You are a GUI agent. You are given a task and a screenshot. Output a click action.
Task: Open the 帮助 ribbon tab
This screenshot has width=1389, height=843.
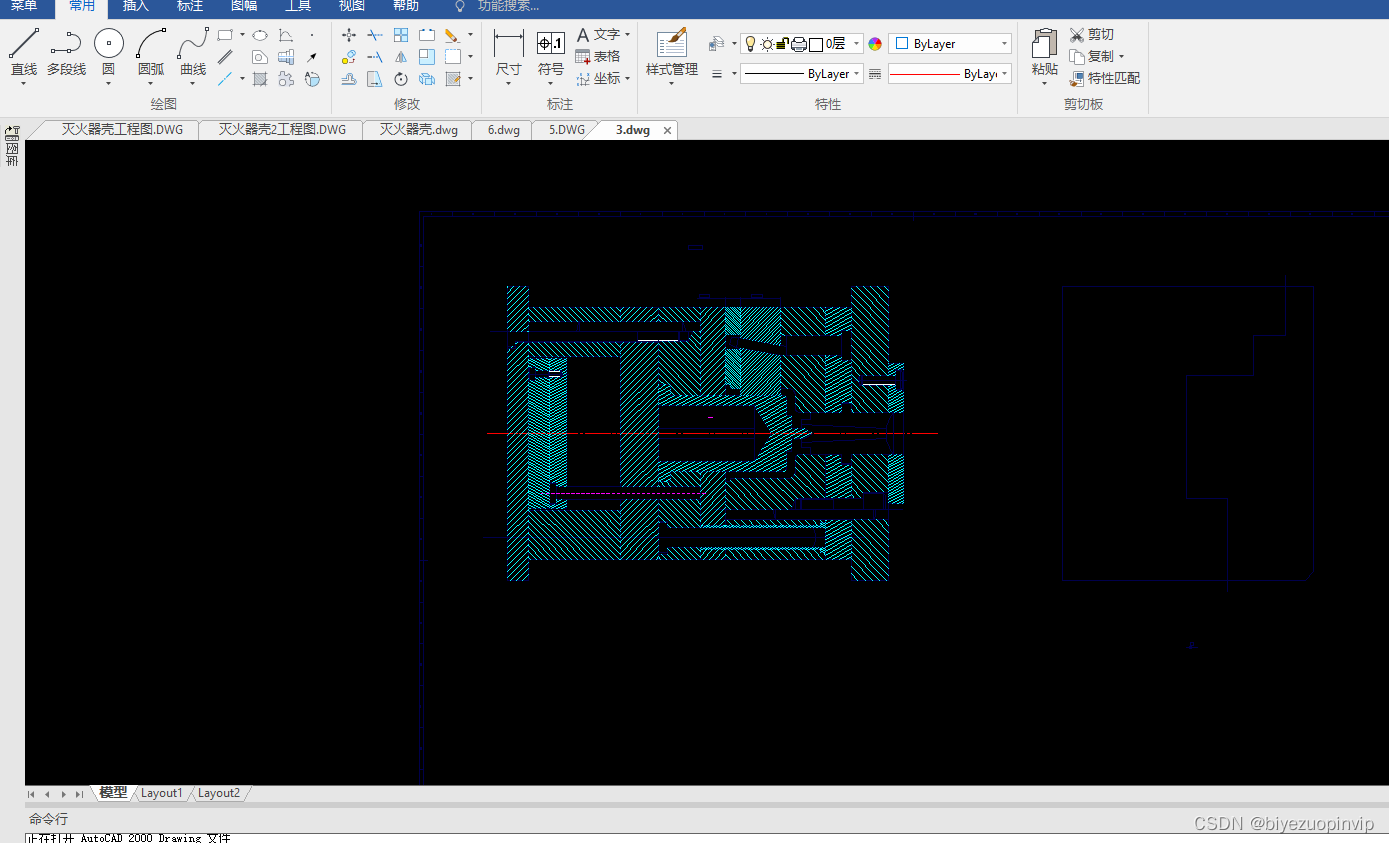click(406, 6)
